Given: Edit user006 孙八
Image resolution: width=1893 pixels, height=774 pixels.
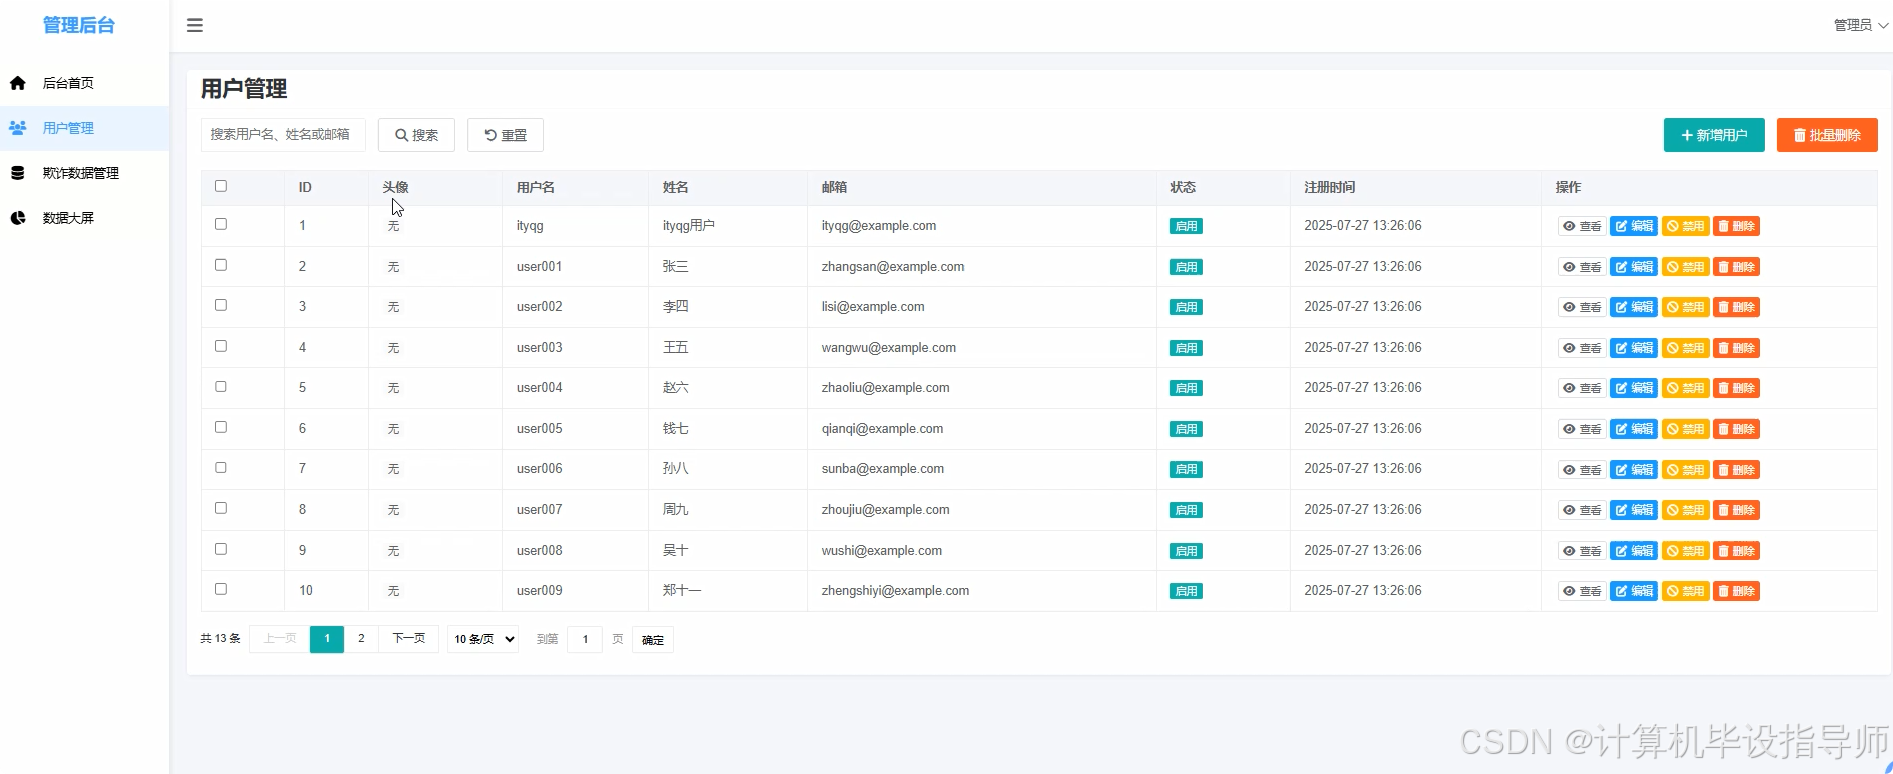Looking at the screenshot, I should (1634, 470).
